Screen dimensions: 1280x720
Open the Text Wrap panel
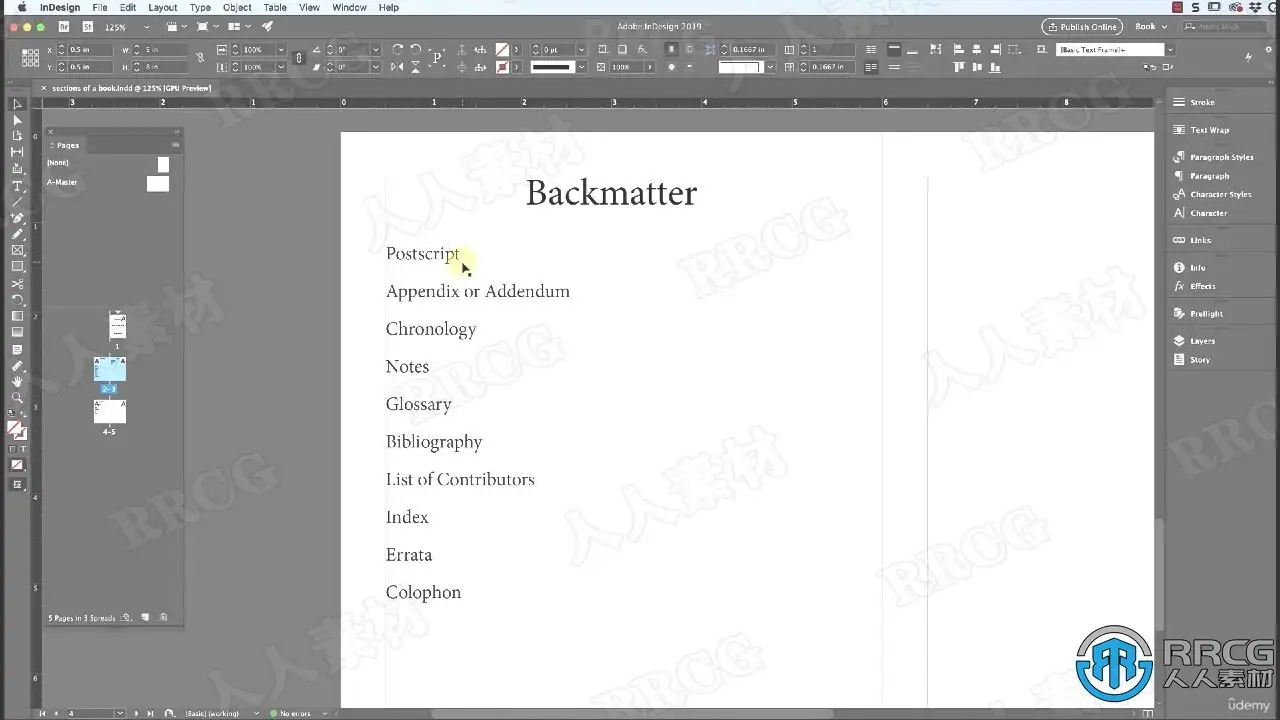1209,130
